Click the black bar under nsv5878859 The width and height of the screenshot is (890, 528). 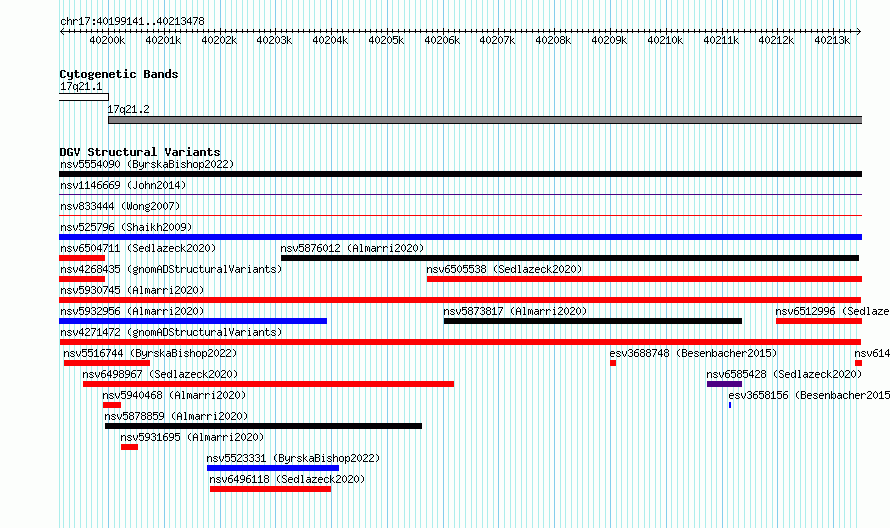click(263, 426)
